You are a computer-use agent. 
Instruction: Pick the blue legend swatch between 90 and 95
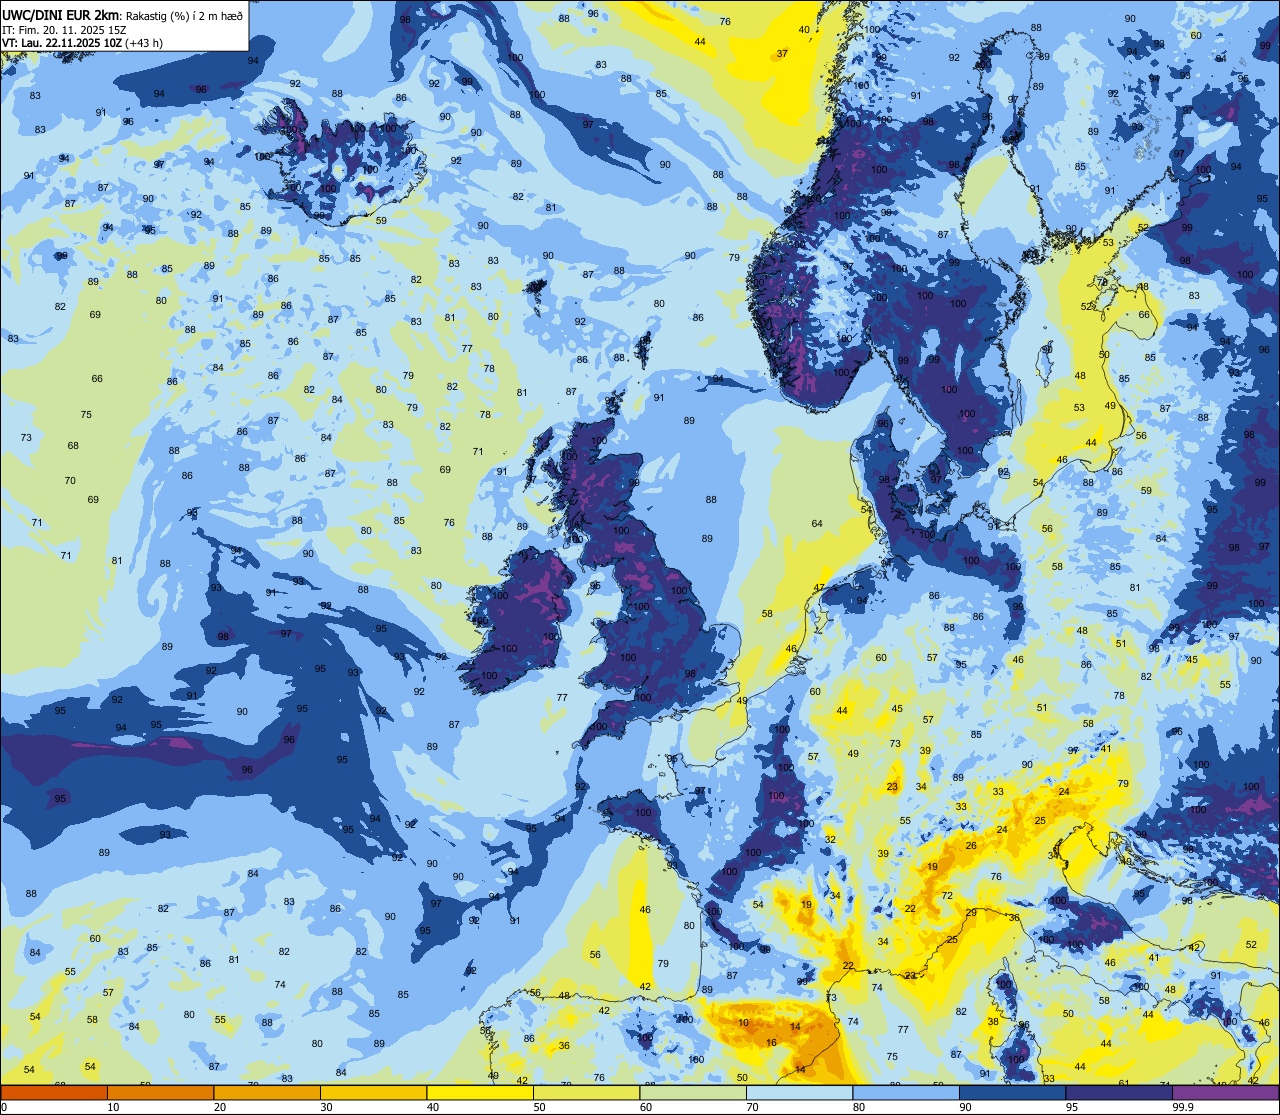click(x=1012, y=1092)
